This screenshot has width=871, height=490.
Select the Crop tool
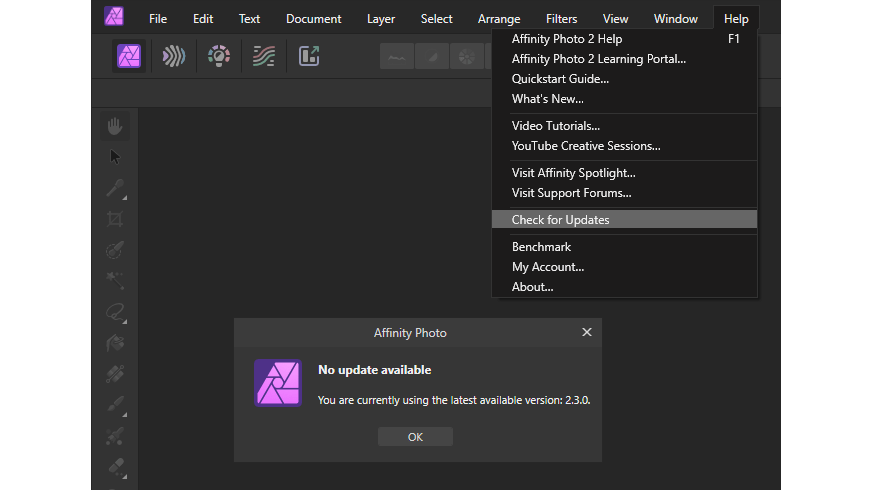tap(115, 219)
